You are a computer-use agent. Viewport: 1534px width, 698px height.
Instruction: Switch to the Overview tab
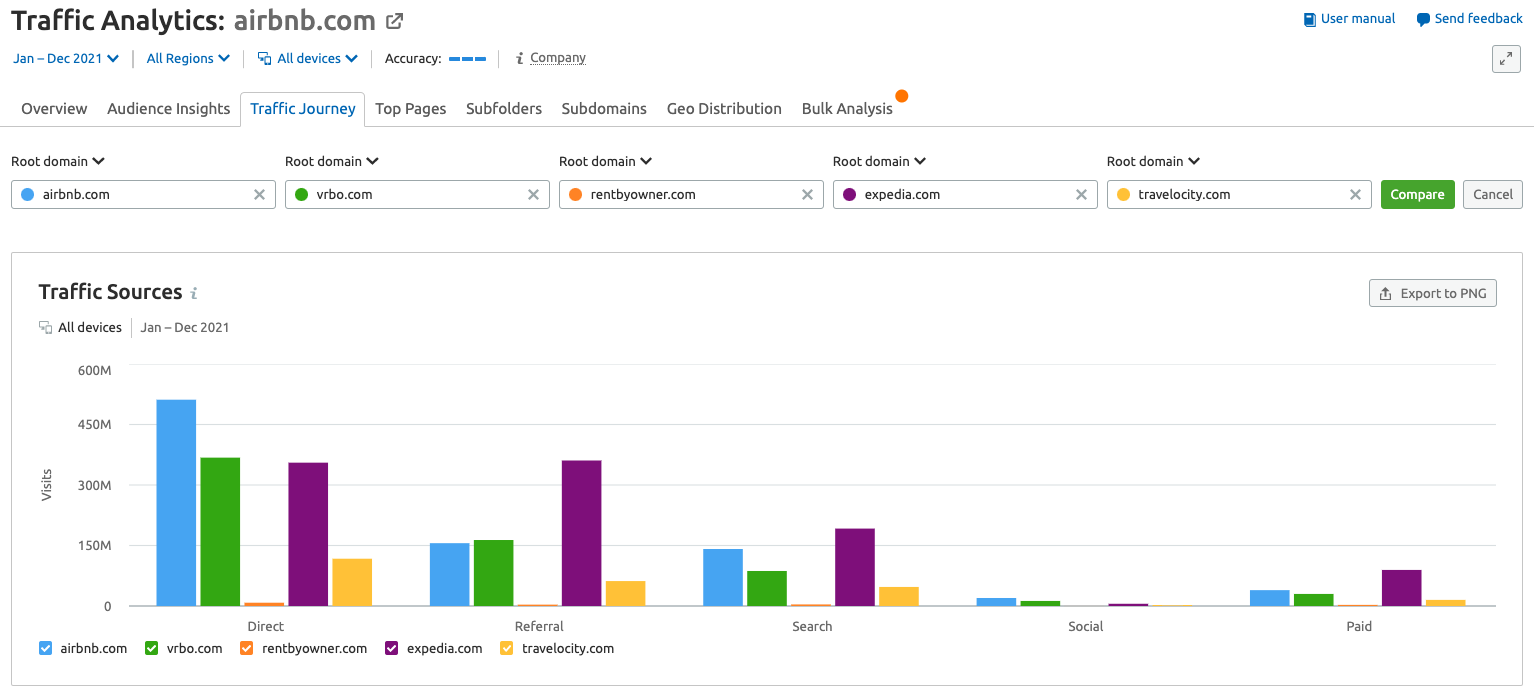[54, 109]
